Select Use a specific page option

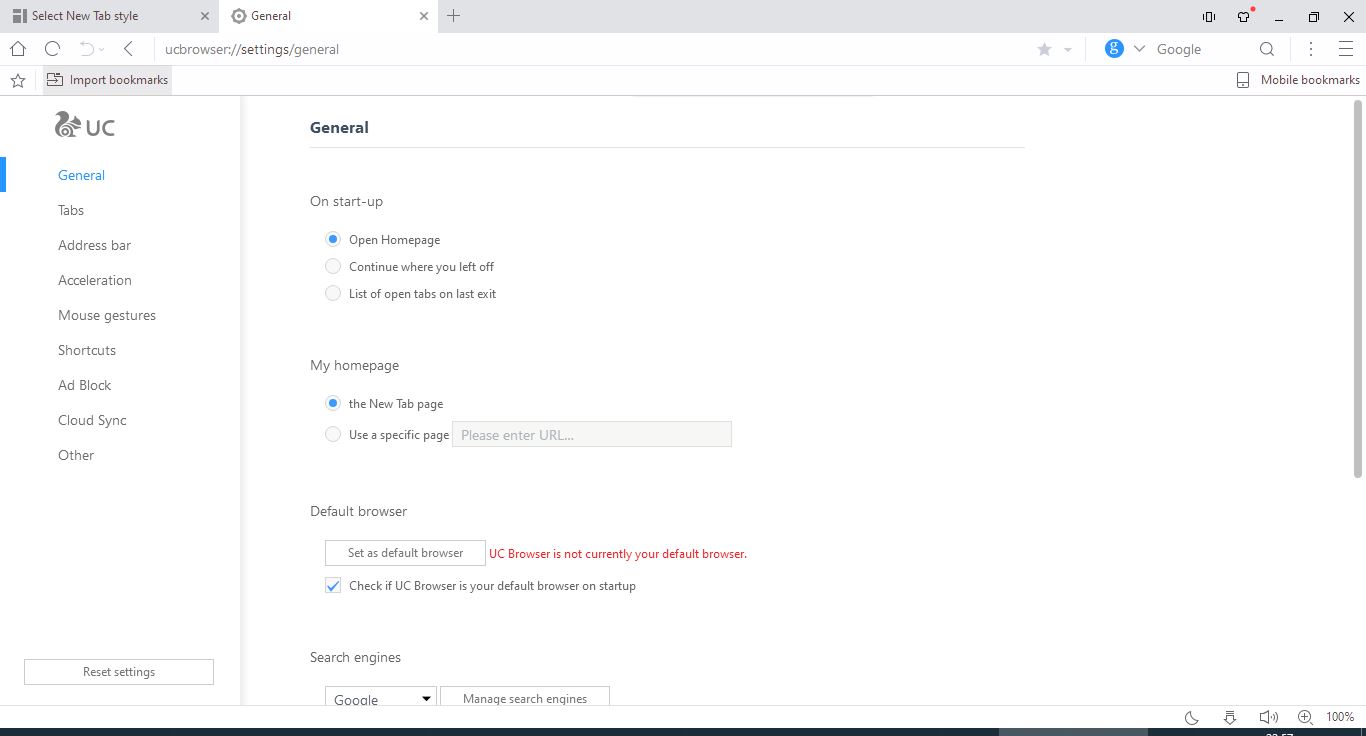pyautogui.click(x=333, y=435)
